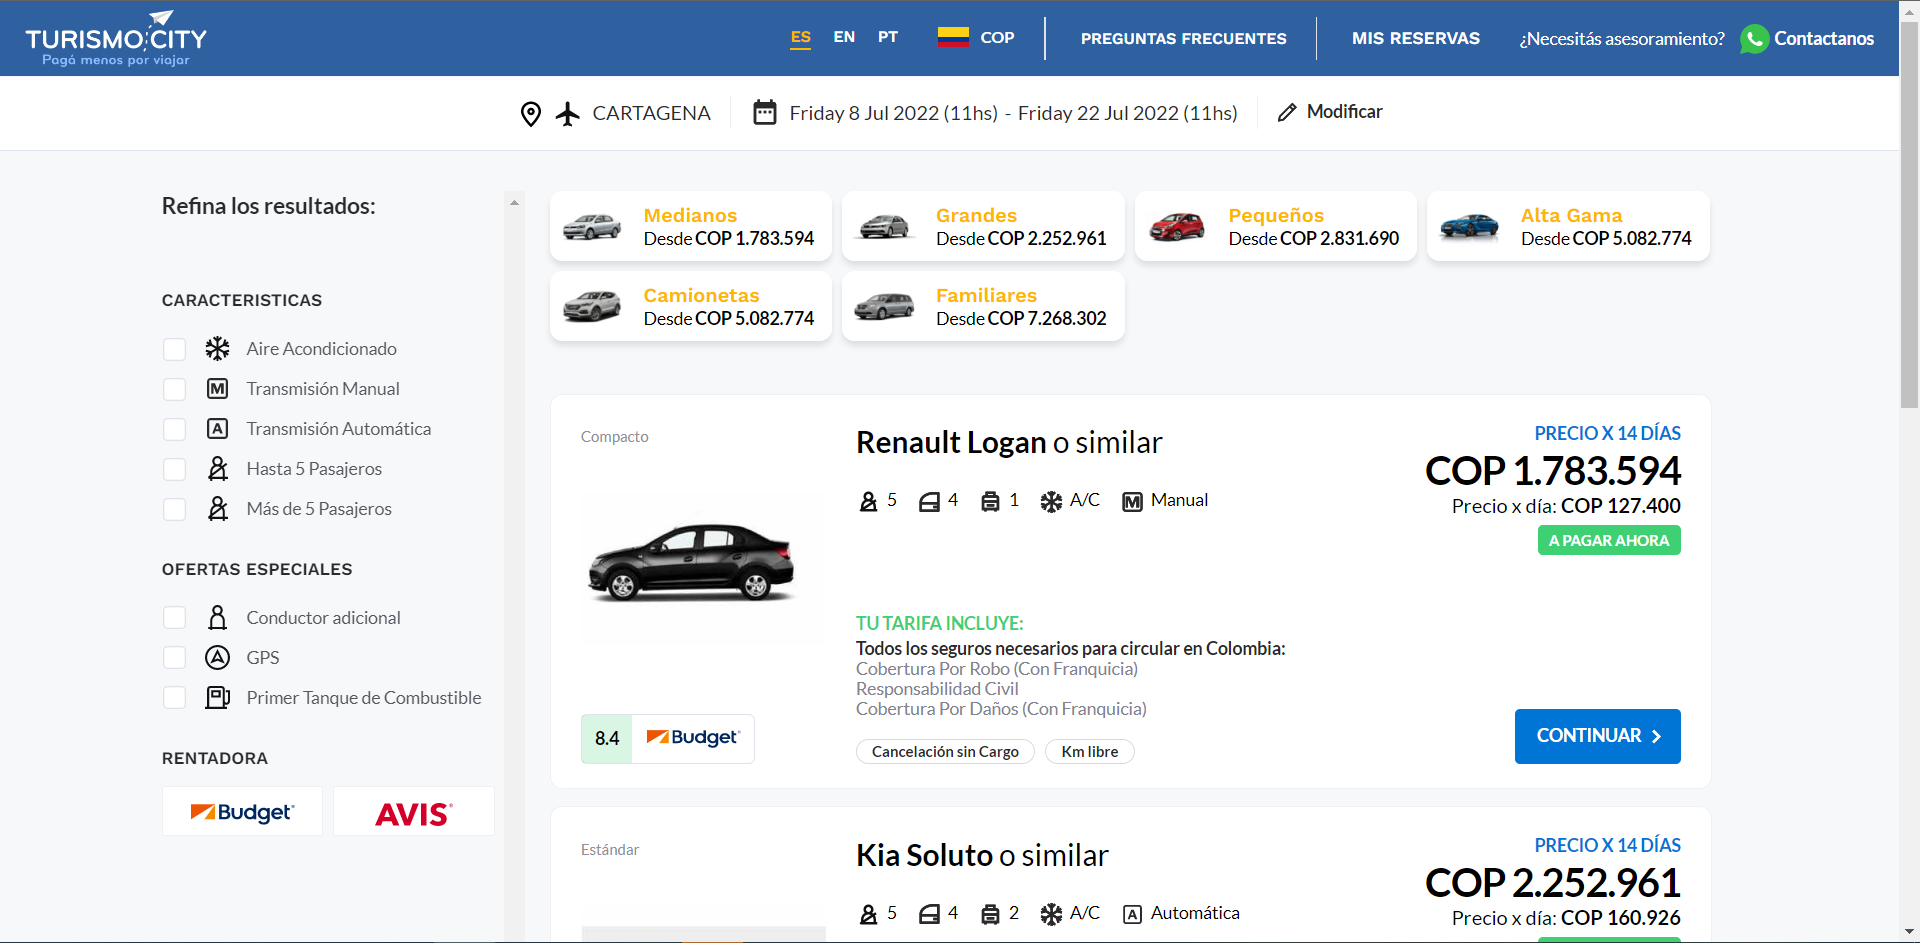Click the snowflake Aire Acondicionado icon in filters

pyautogui.click(x=217, y=348)
